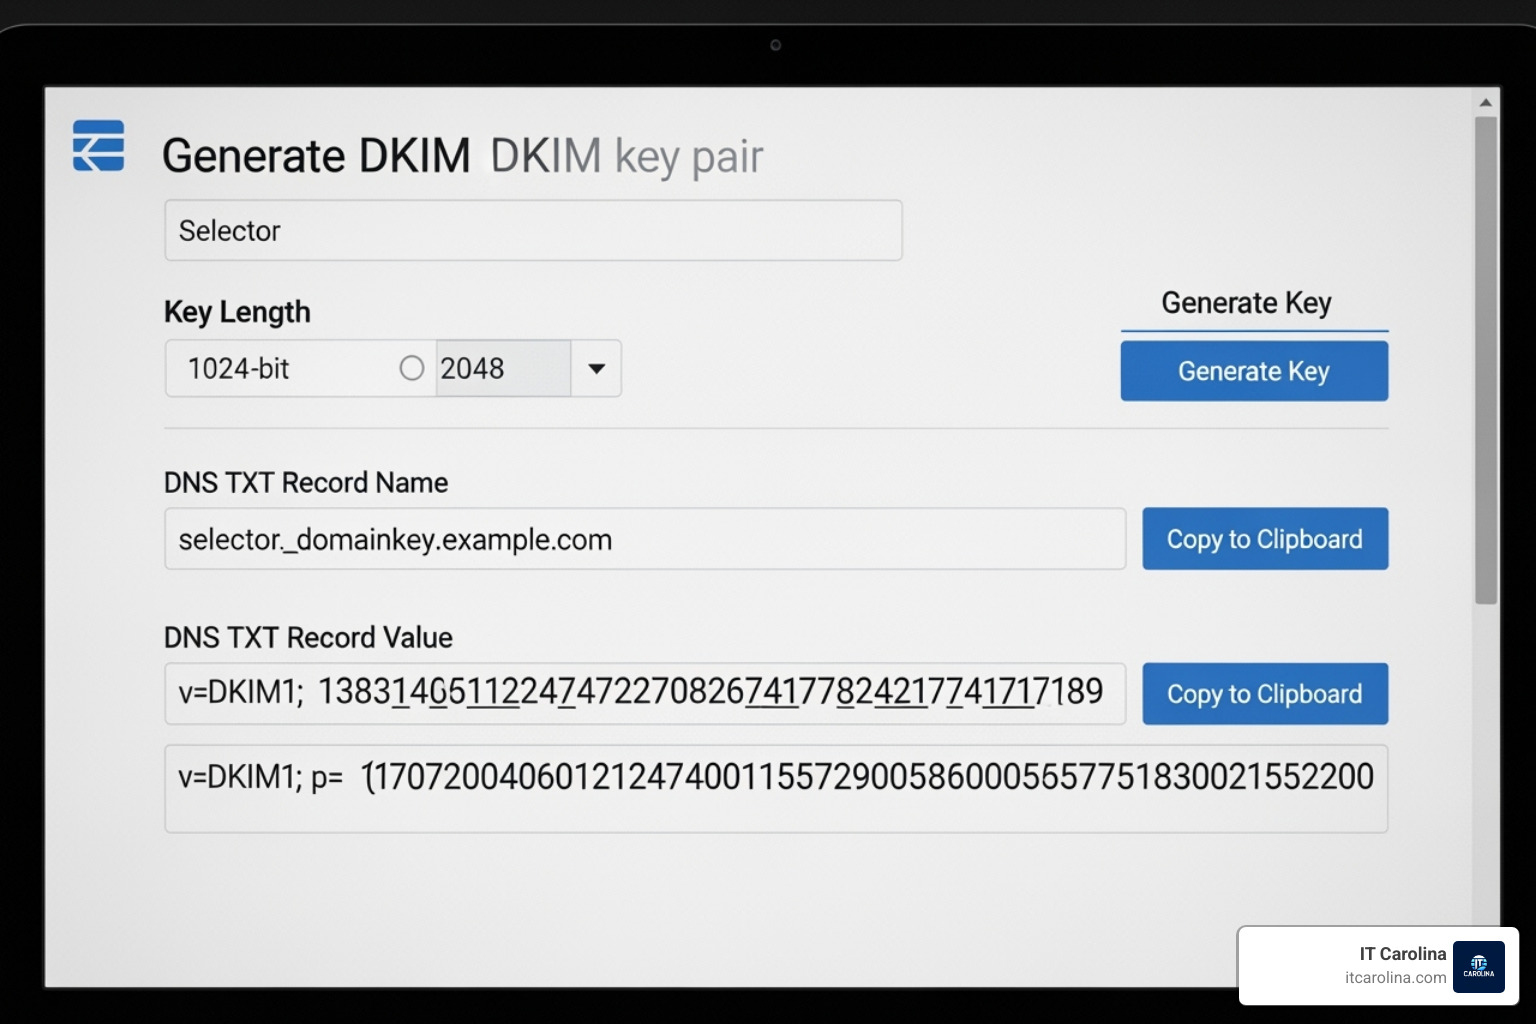Click the DNS TXT Record Value field

pos(644,693)
